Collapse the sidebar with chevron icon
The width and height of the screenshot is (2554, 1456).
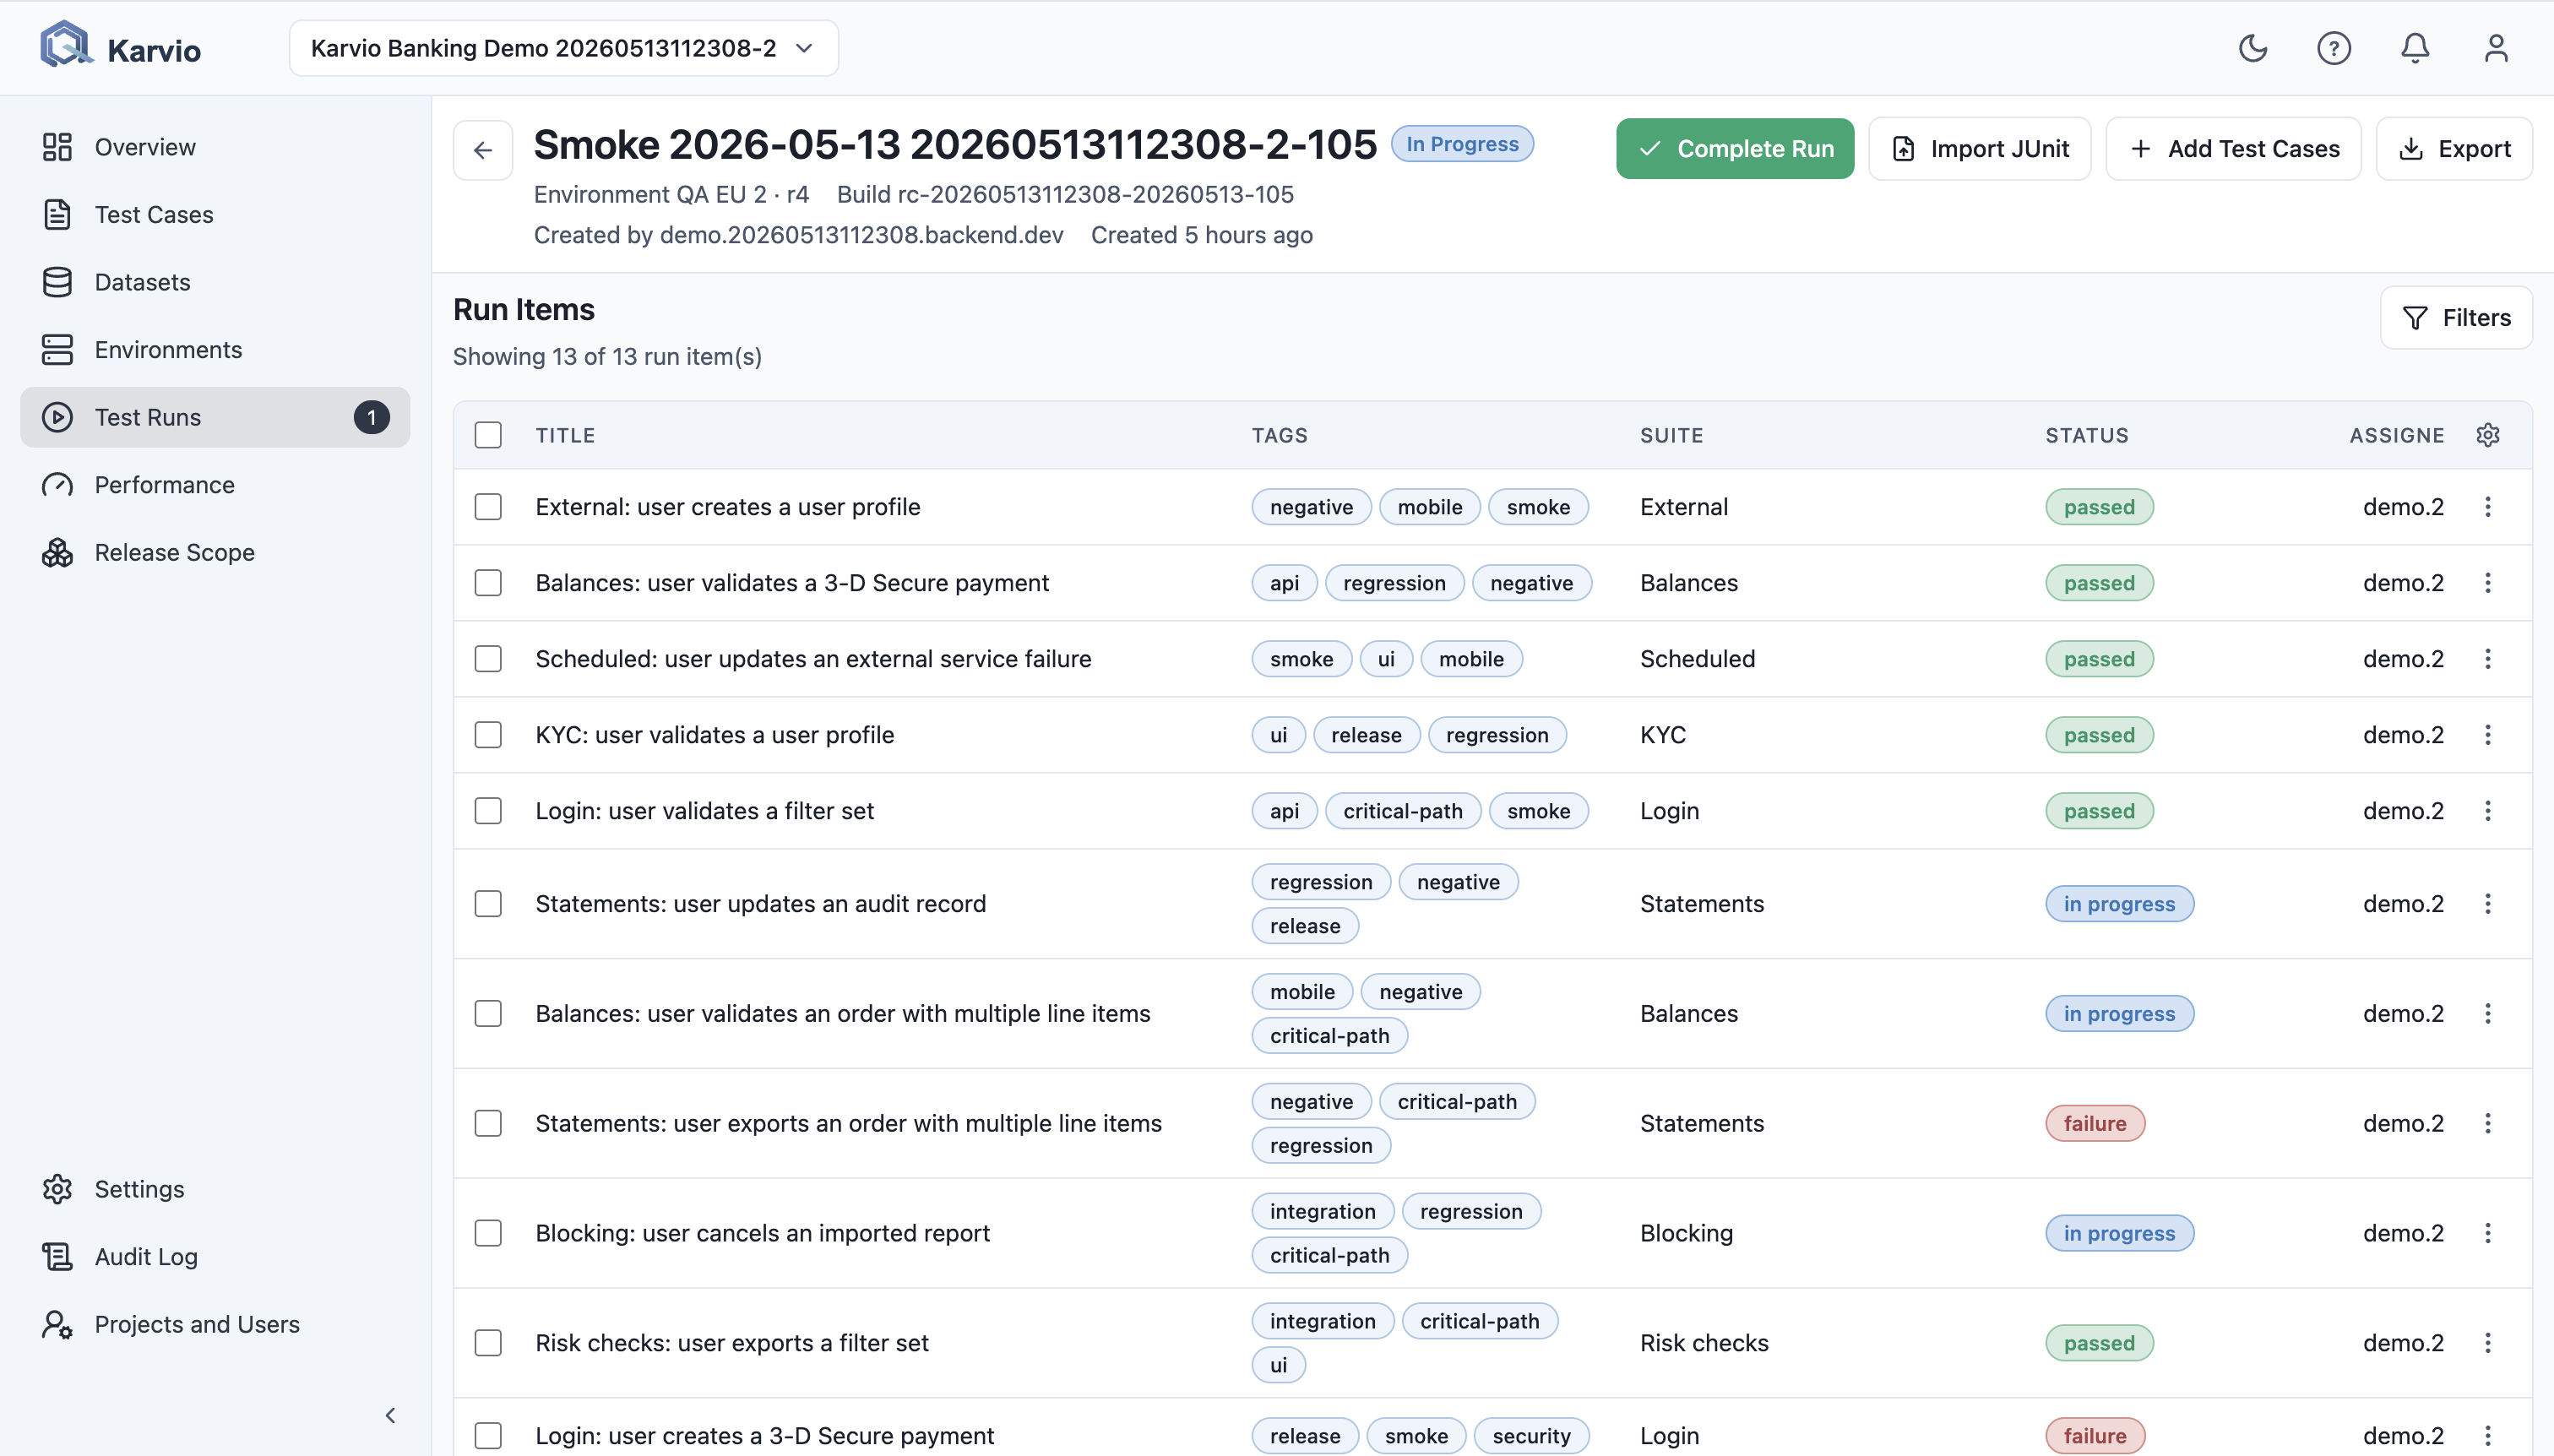391,1415
